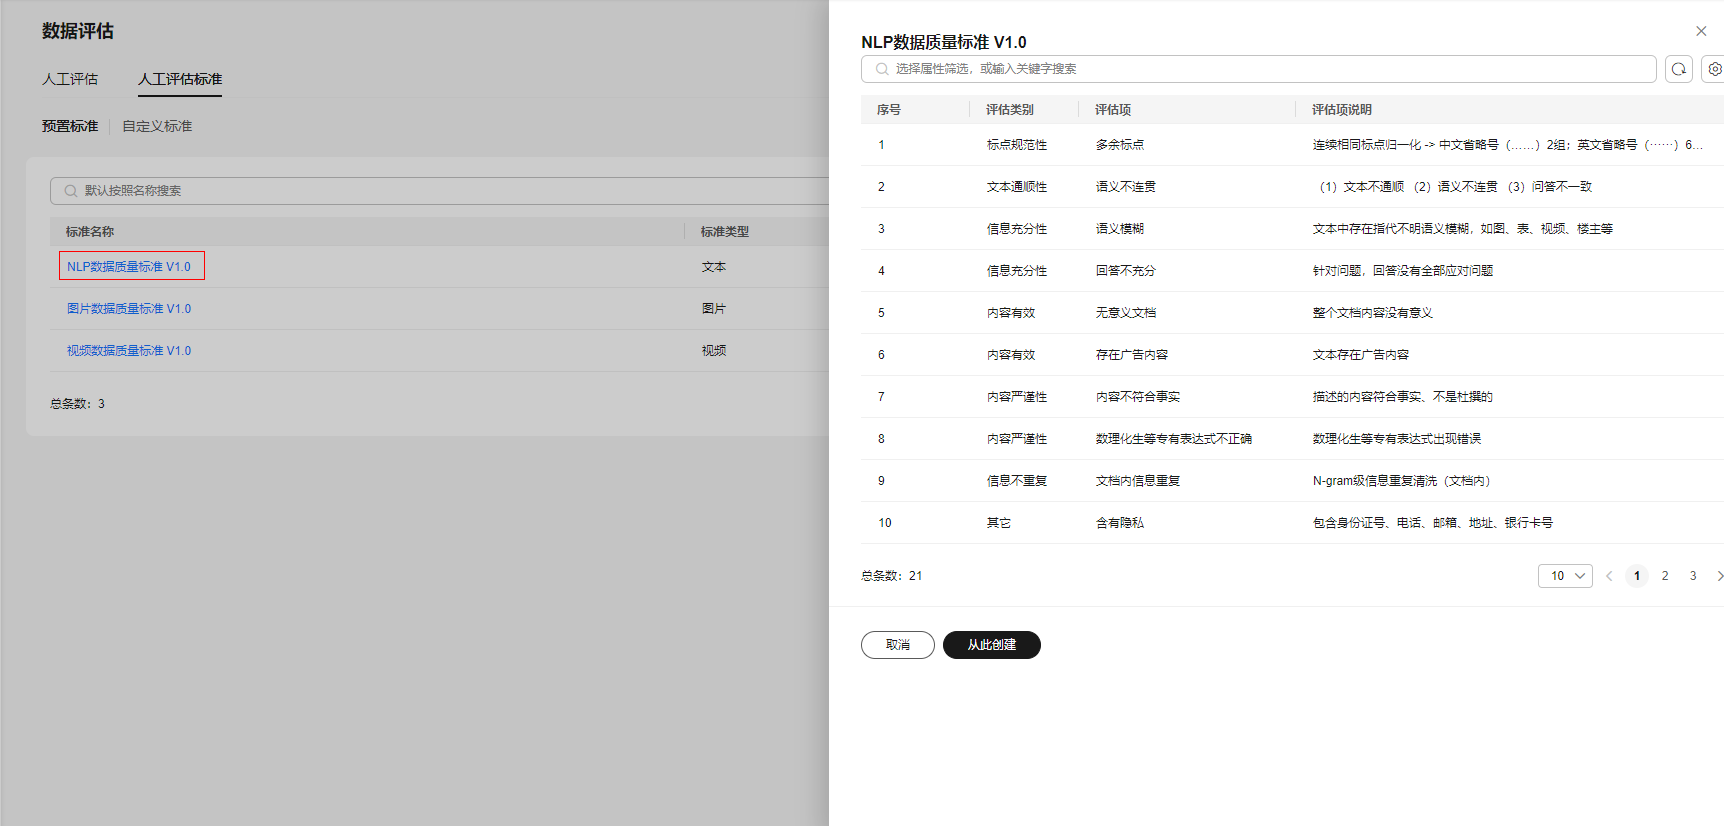
Task: Close the NLP数据质量标准 drawer panel
Action: pyautogui.click(x=1701, y=31)
